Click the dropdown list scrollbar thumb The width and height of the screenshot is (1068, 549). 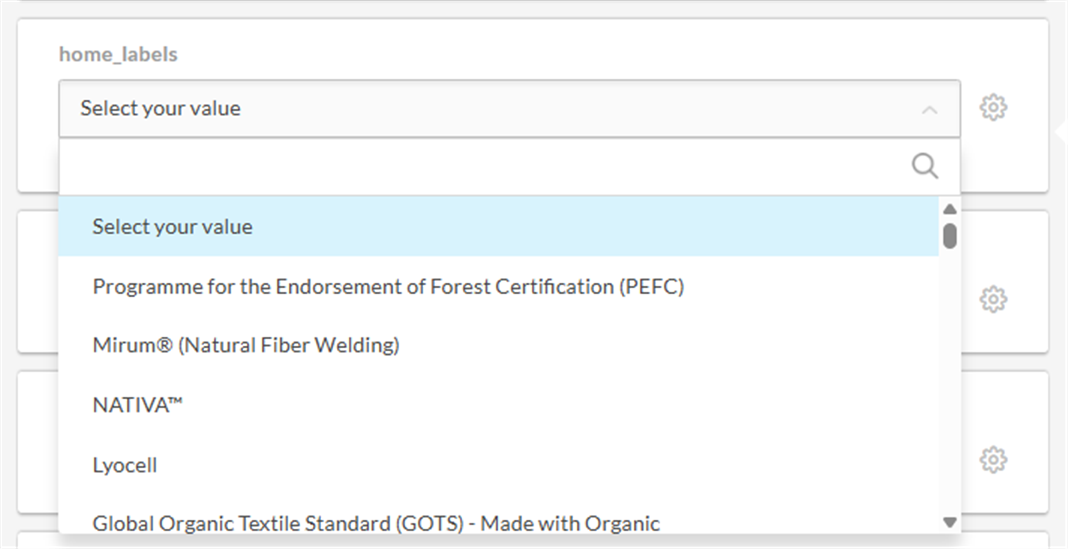click(x=950, y=236)
